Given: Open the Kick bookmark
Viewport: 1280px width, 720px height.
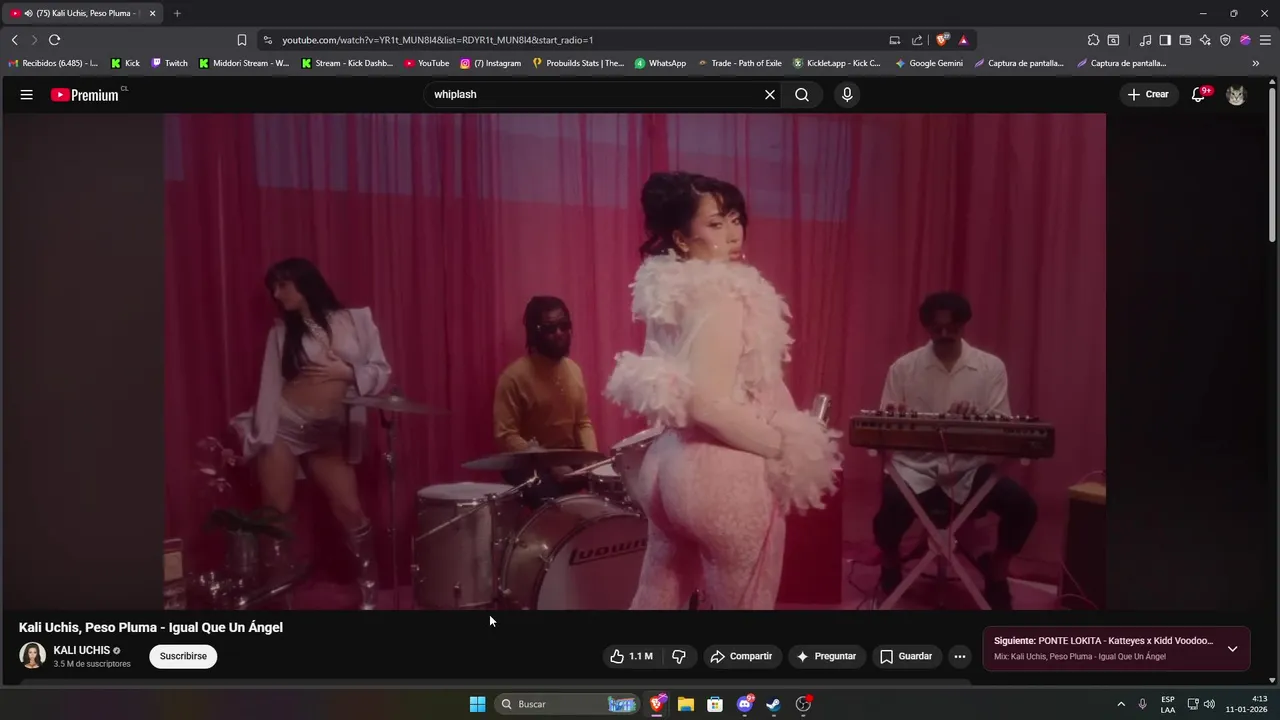Looking at the screenshot, I should pos(125,63).
